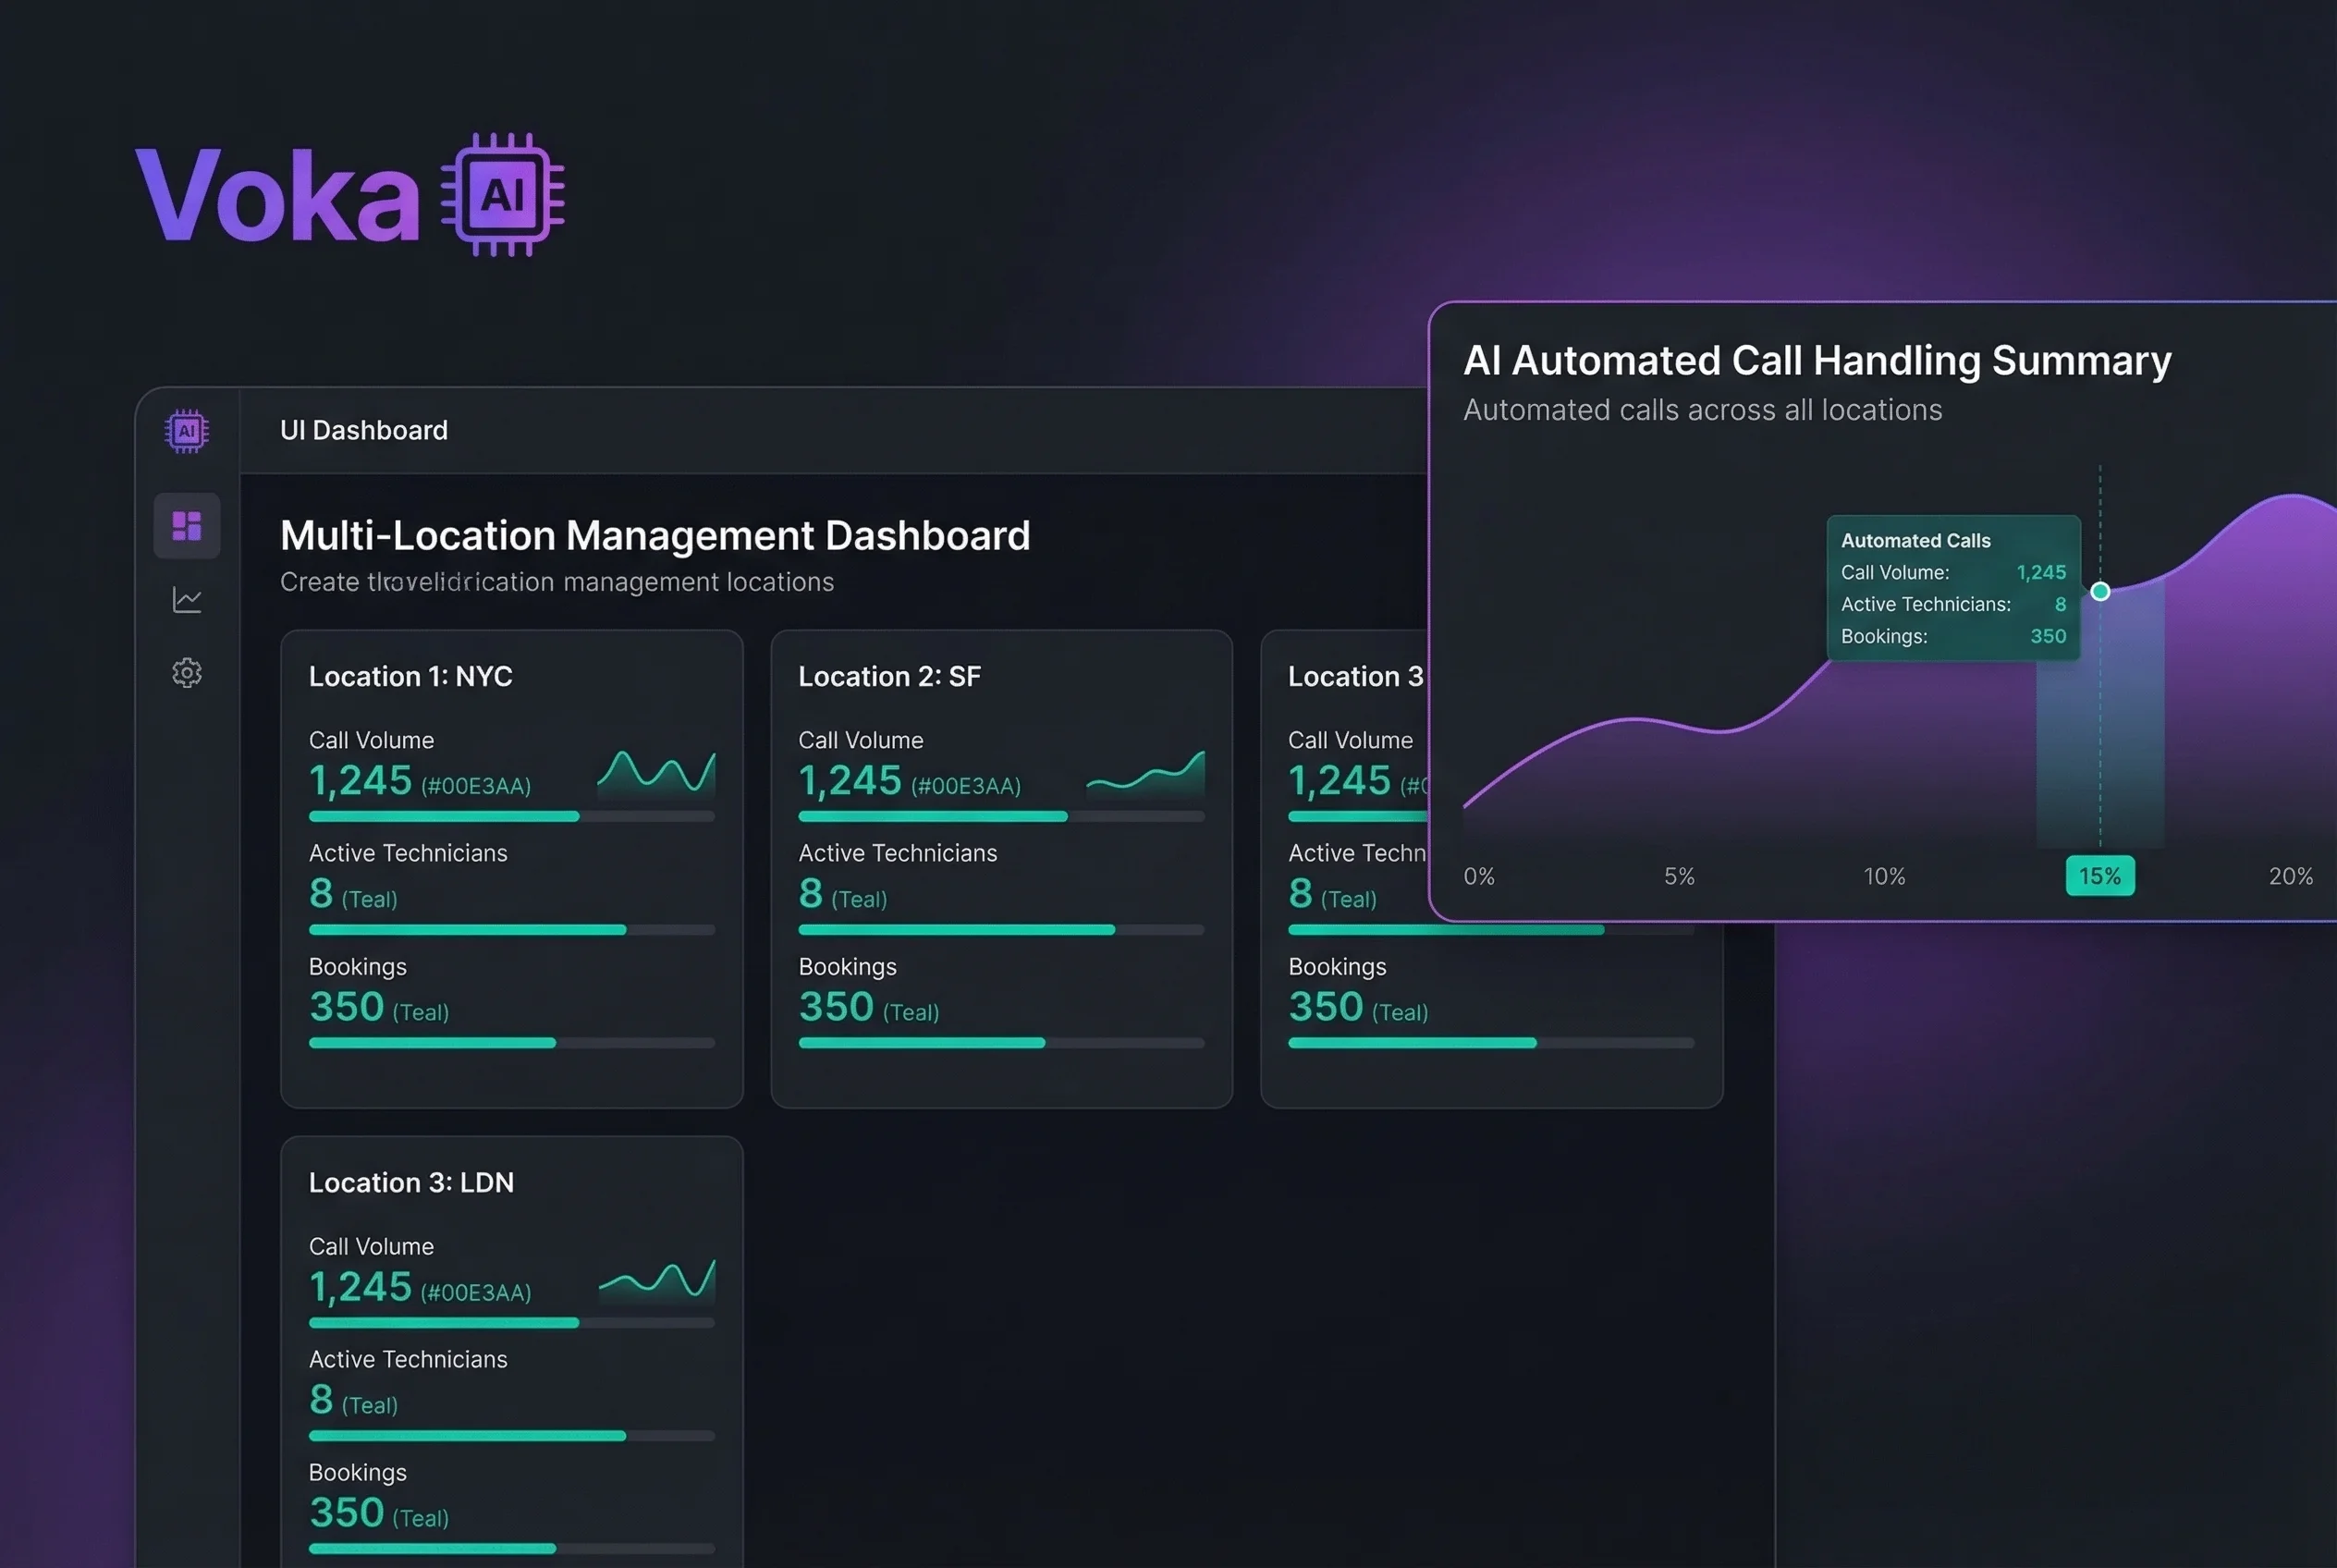This screenshot has width=2337, height=1568.
Task: Click the #00E3AA color code label
Action: click(x=476, y=786)
